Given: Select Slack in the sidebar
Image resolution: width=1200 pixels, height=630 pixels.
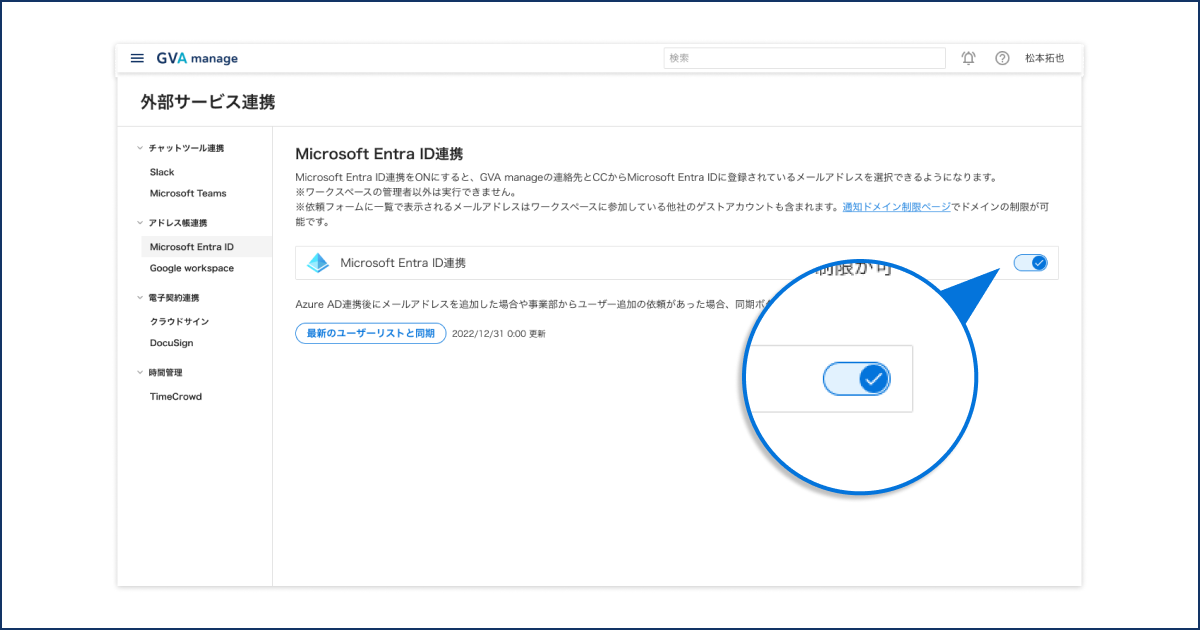Looking at the screenshot, I should 162,172.
